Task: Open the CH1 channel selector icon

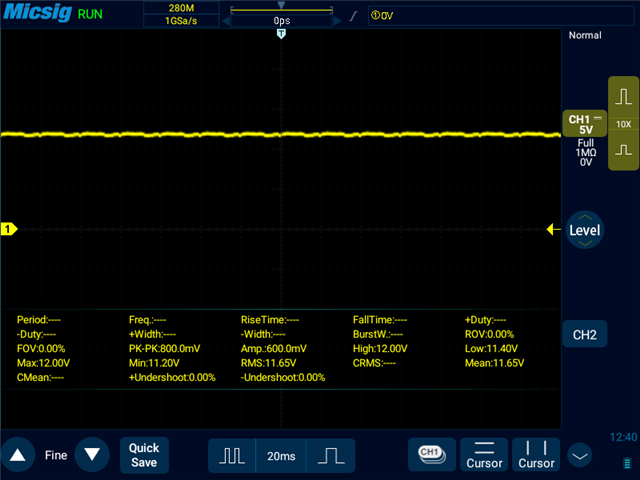Action: coord(432,455)
